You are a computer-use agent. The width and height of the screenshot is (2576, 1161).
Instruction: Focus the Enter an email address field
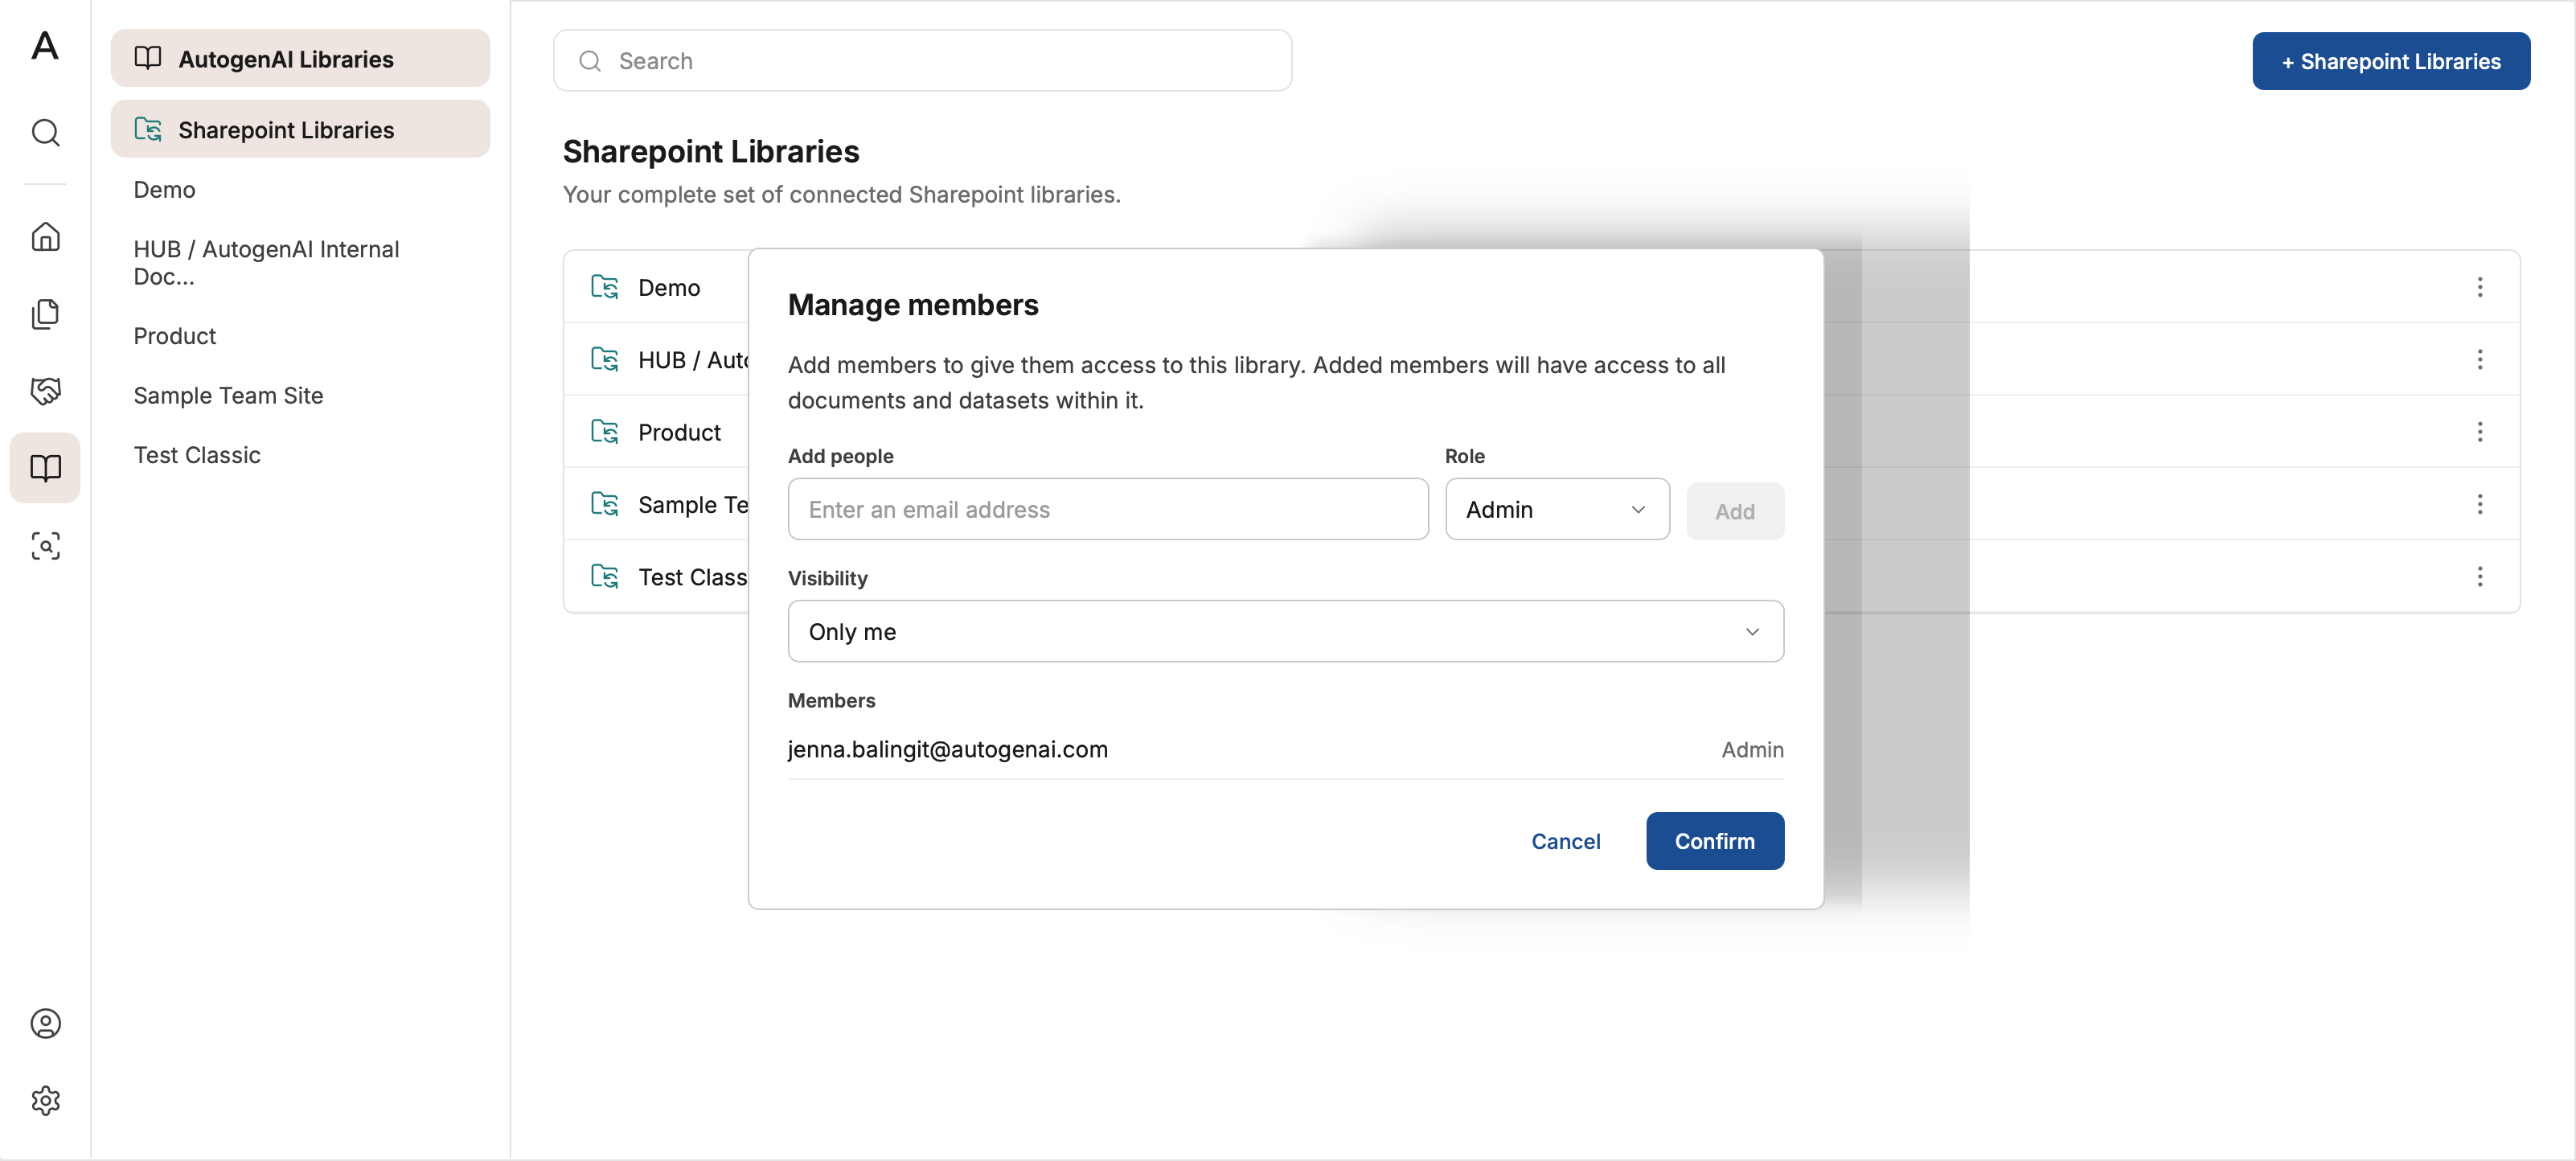[x=1108, y=509]
